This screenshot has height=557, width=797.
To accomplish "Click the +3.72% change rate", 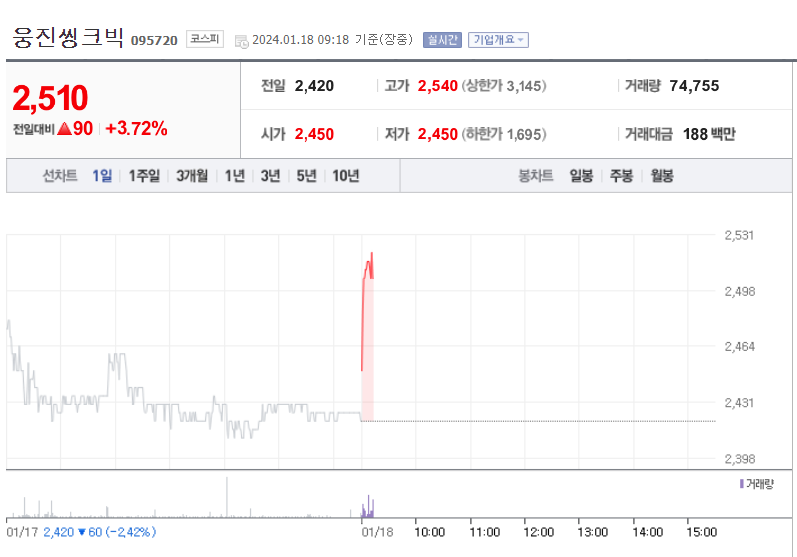I will point(136,129).
